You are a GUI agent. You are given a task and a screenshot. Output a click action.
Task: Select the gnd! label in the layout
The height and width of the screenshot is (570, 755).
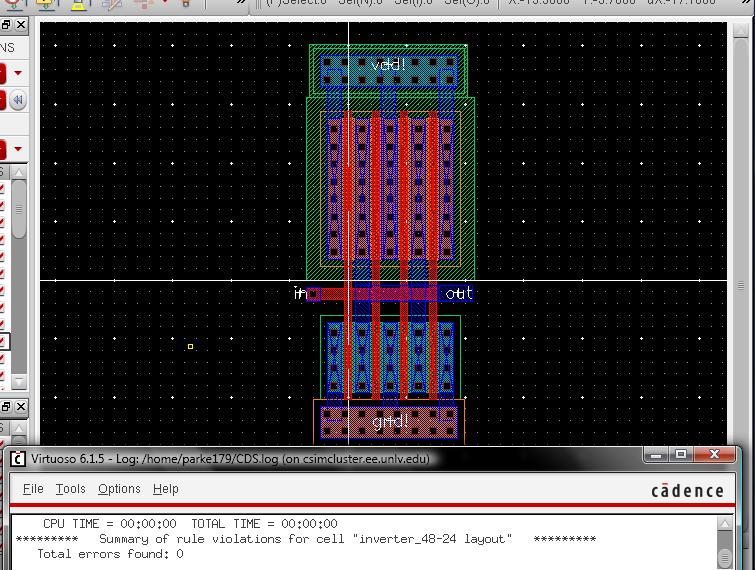[x=389, y=422]
